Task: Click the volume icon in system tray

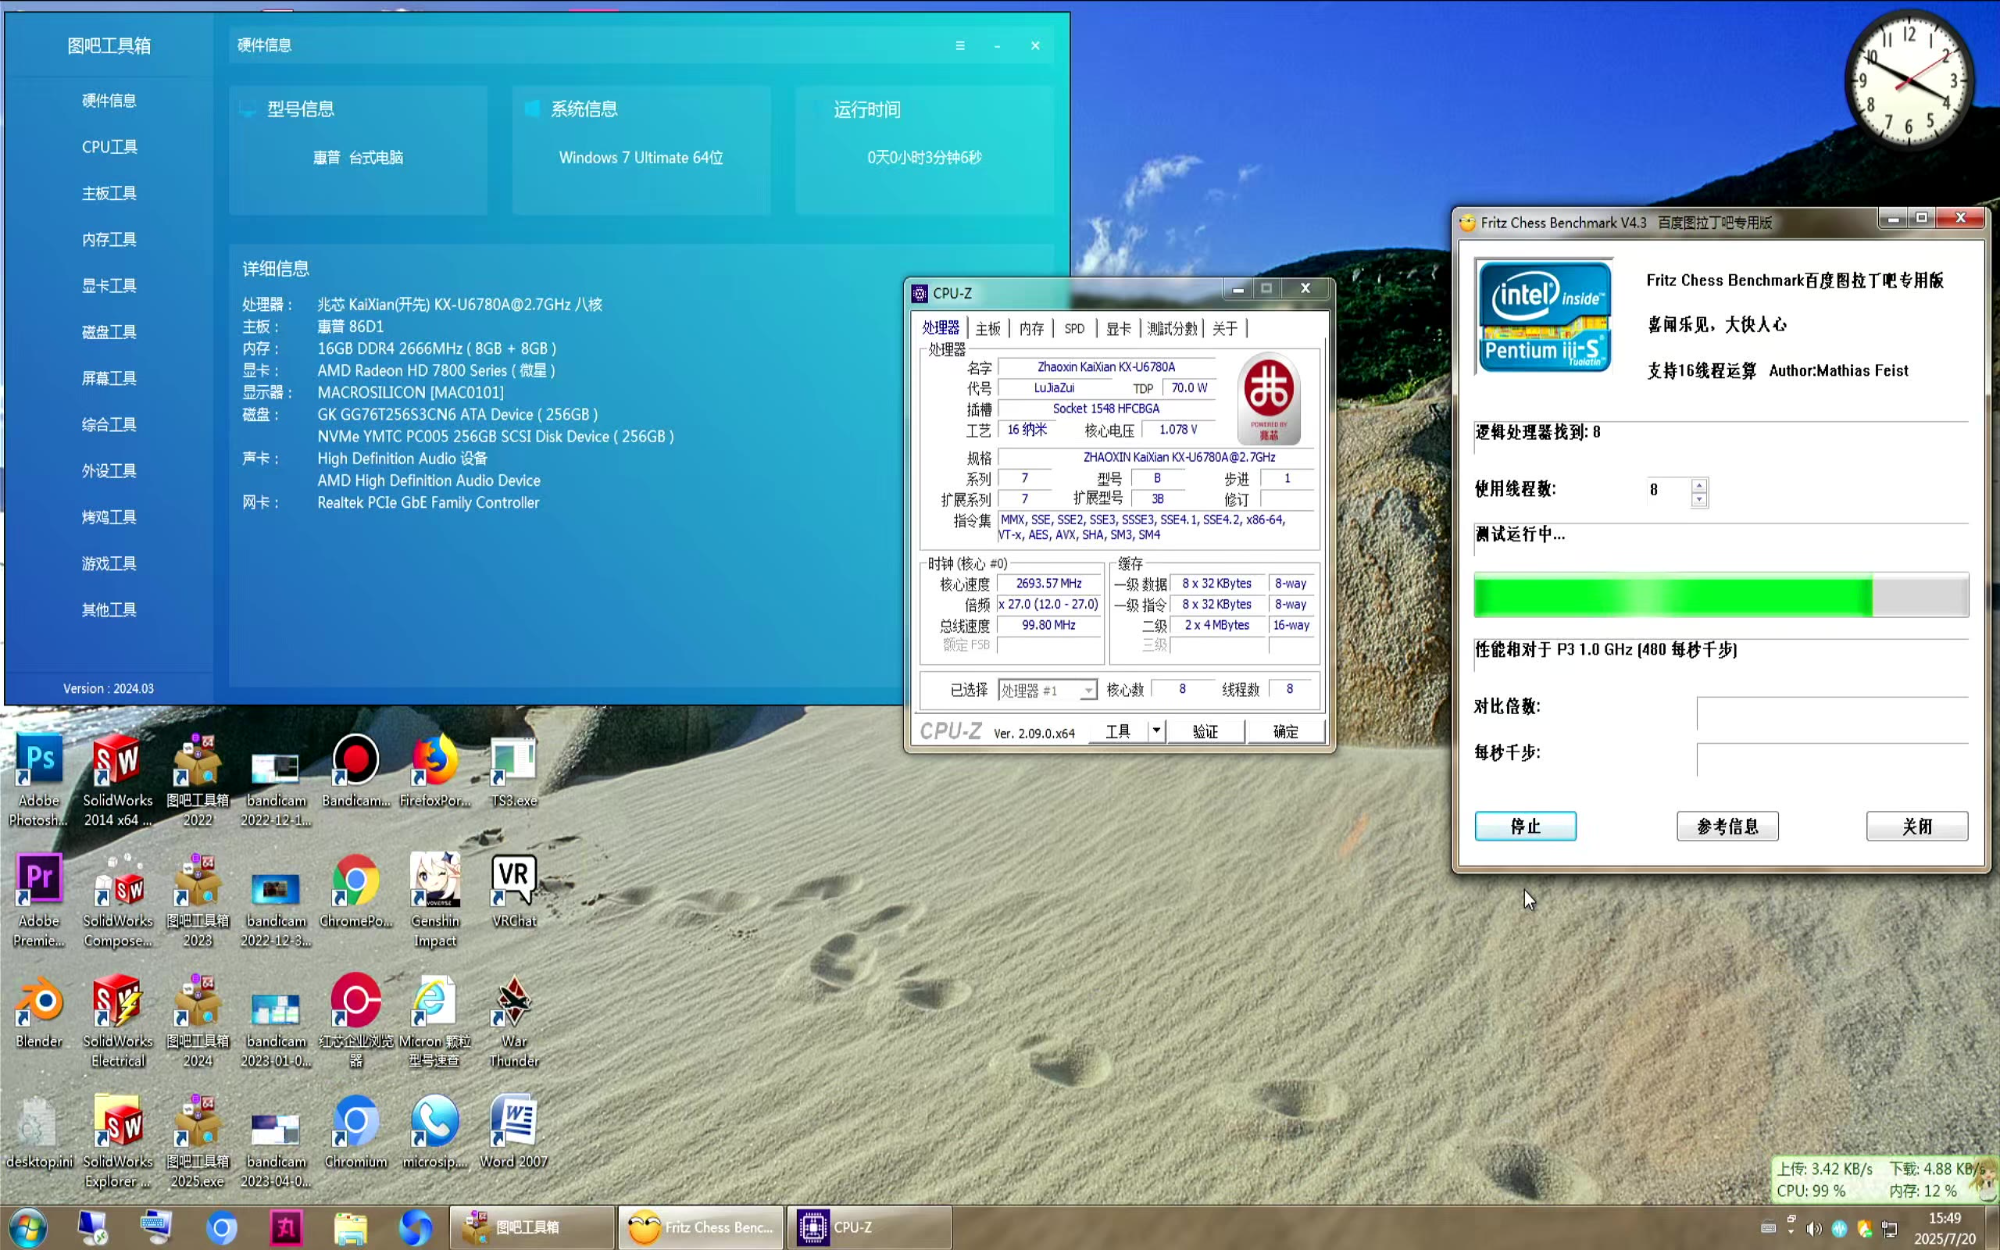Action: 1814,1229
